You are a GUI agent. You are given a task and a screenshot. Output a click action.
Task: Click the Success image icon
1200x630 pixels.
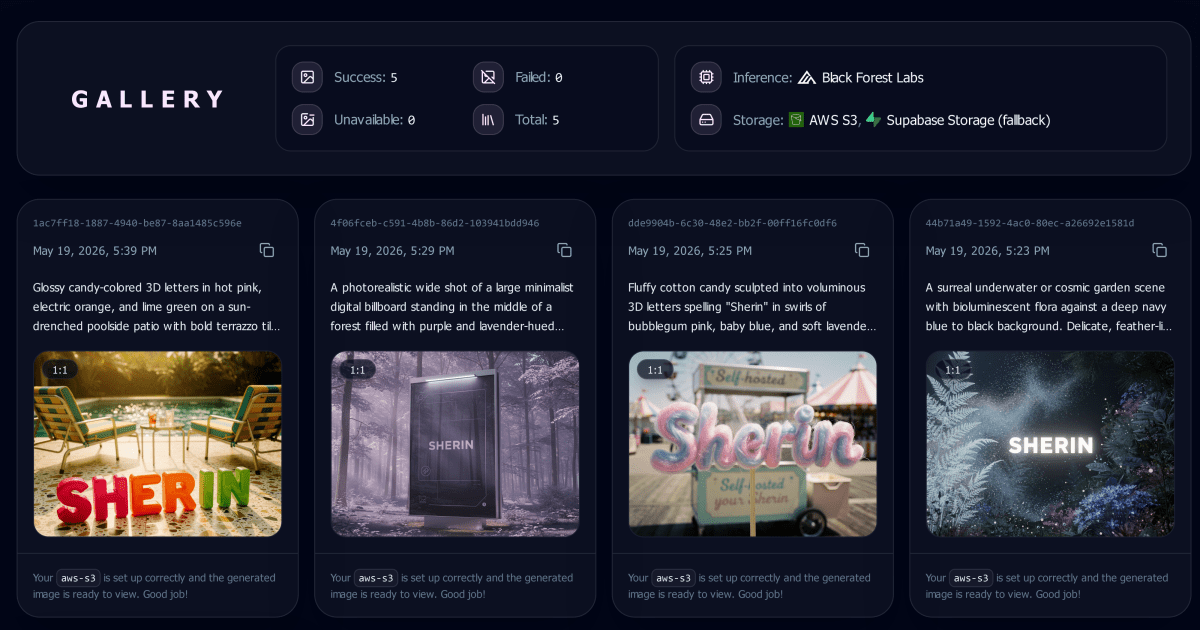307,77
